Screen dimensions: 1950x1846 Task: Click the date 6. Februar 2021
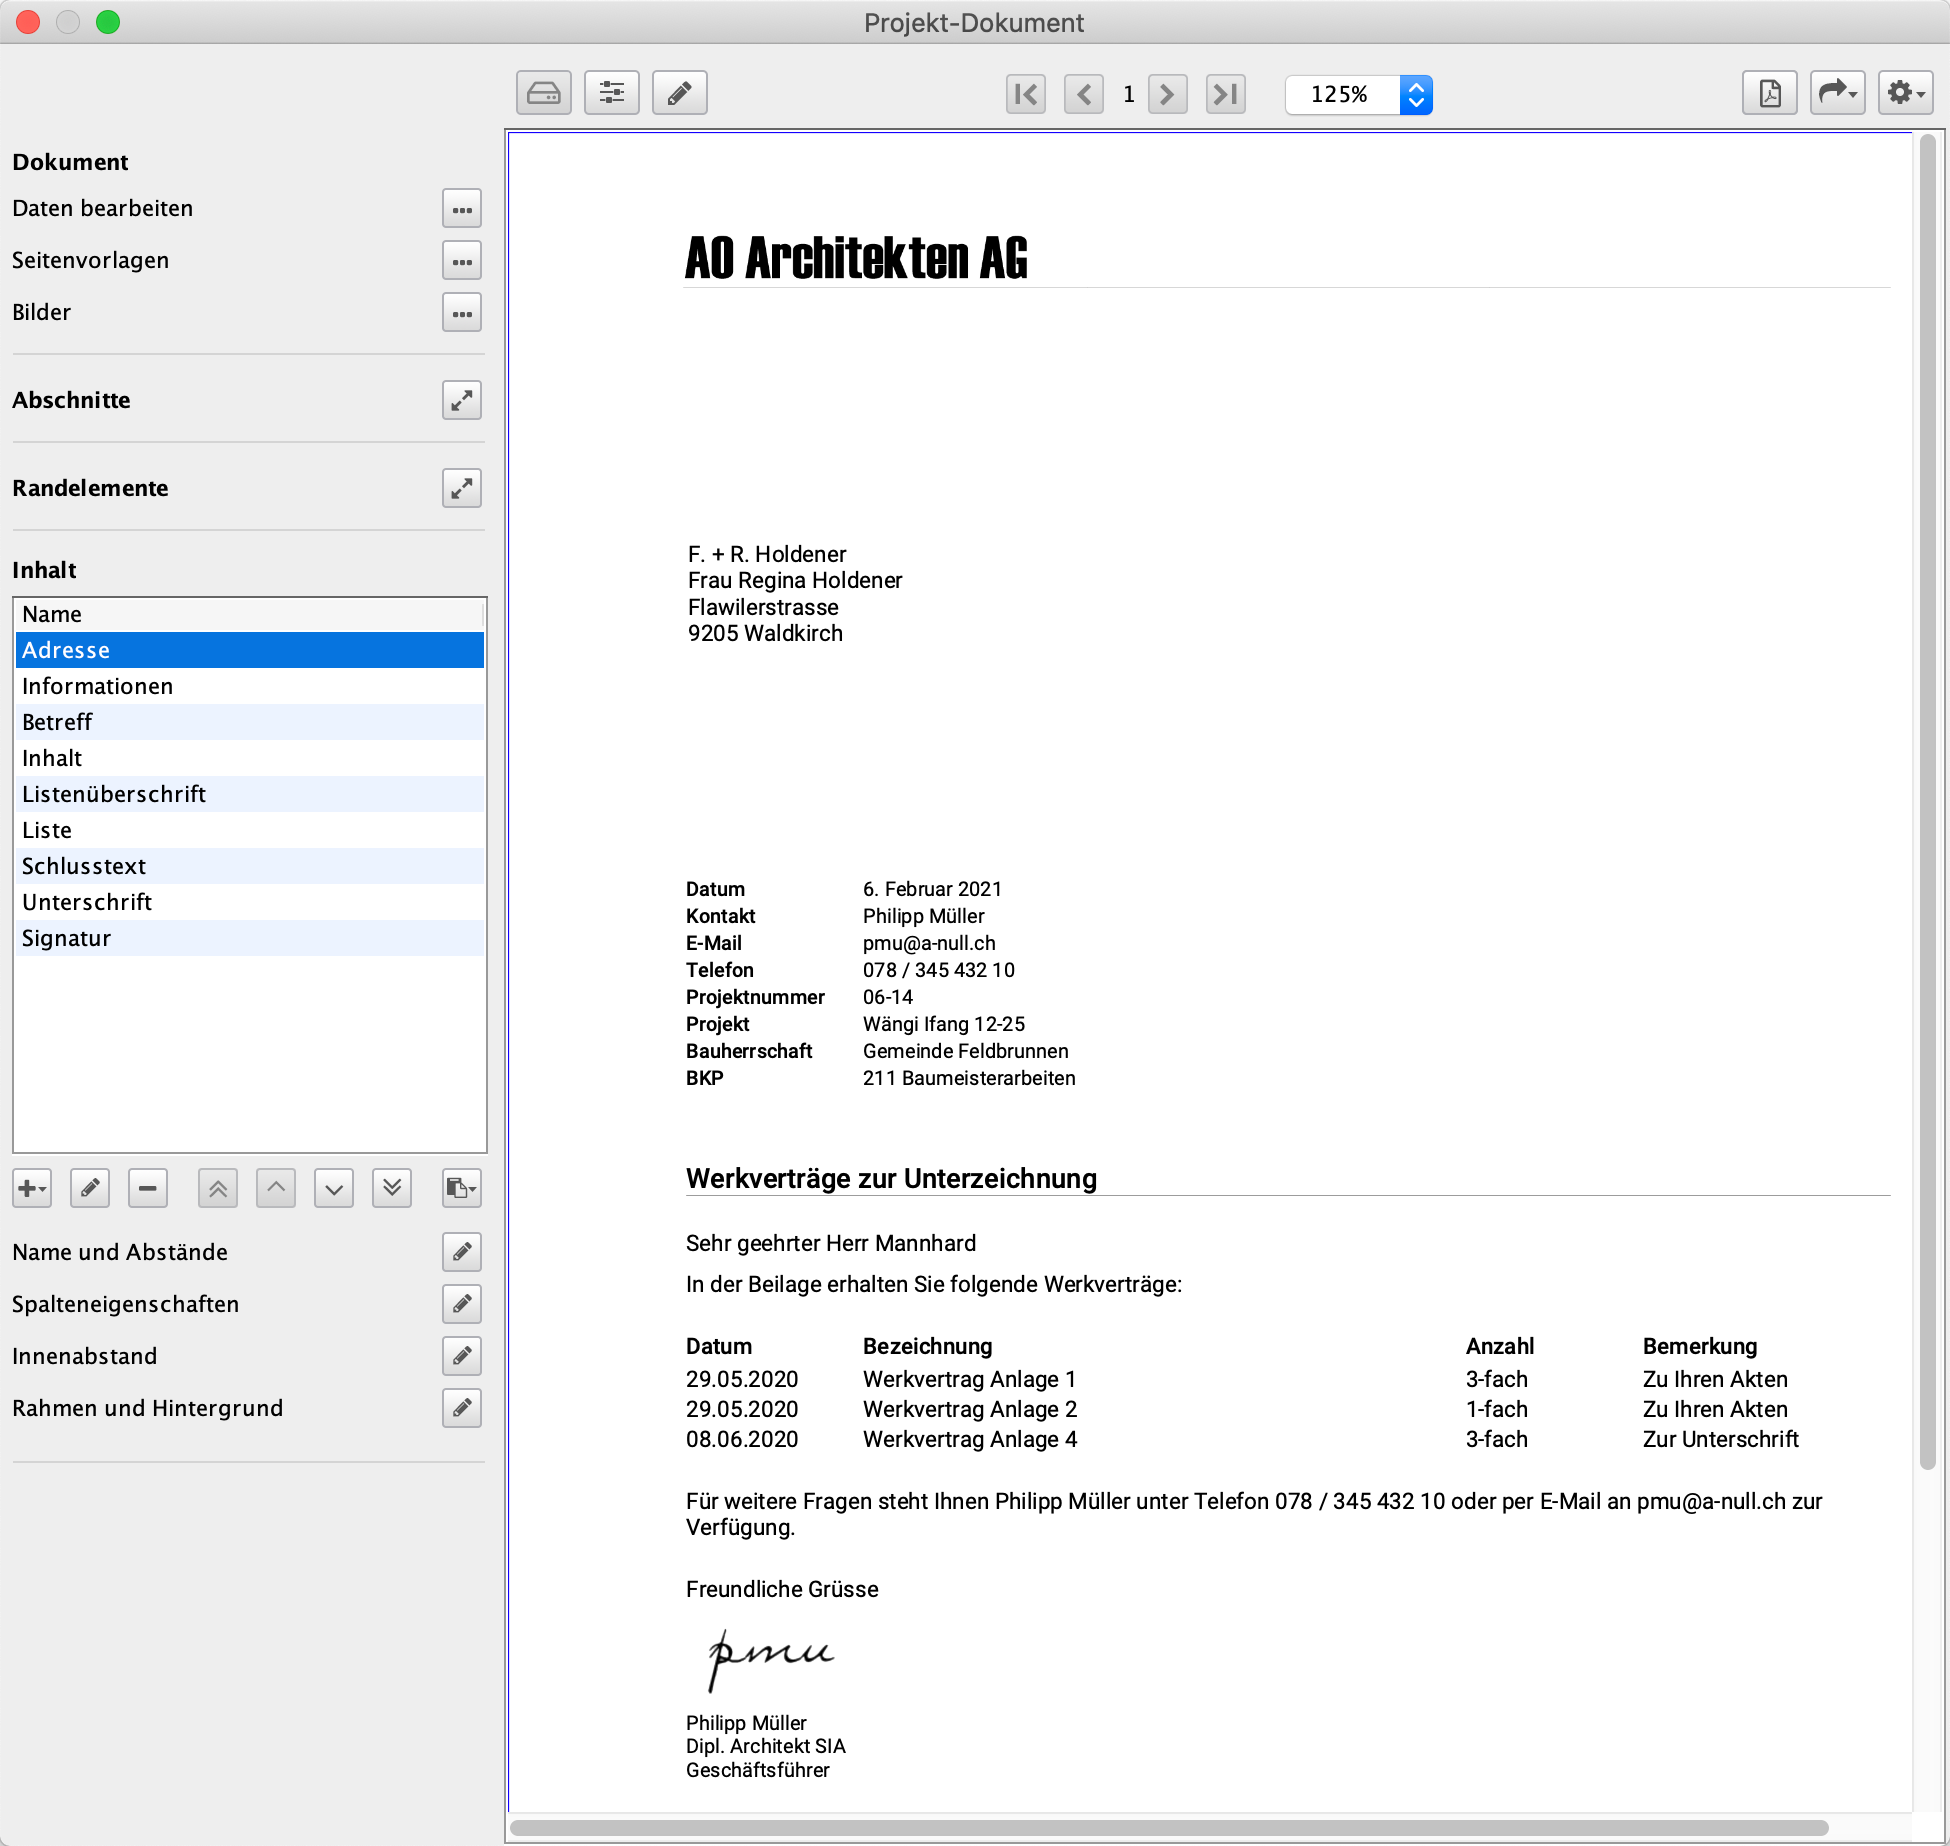click(932, 889)
